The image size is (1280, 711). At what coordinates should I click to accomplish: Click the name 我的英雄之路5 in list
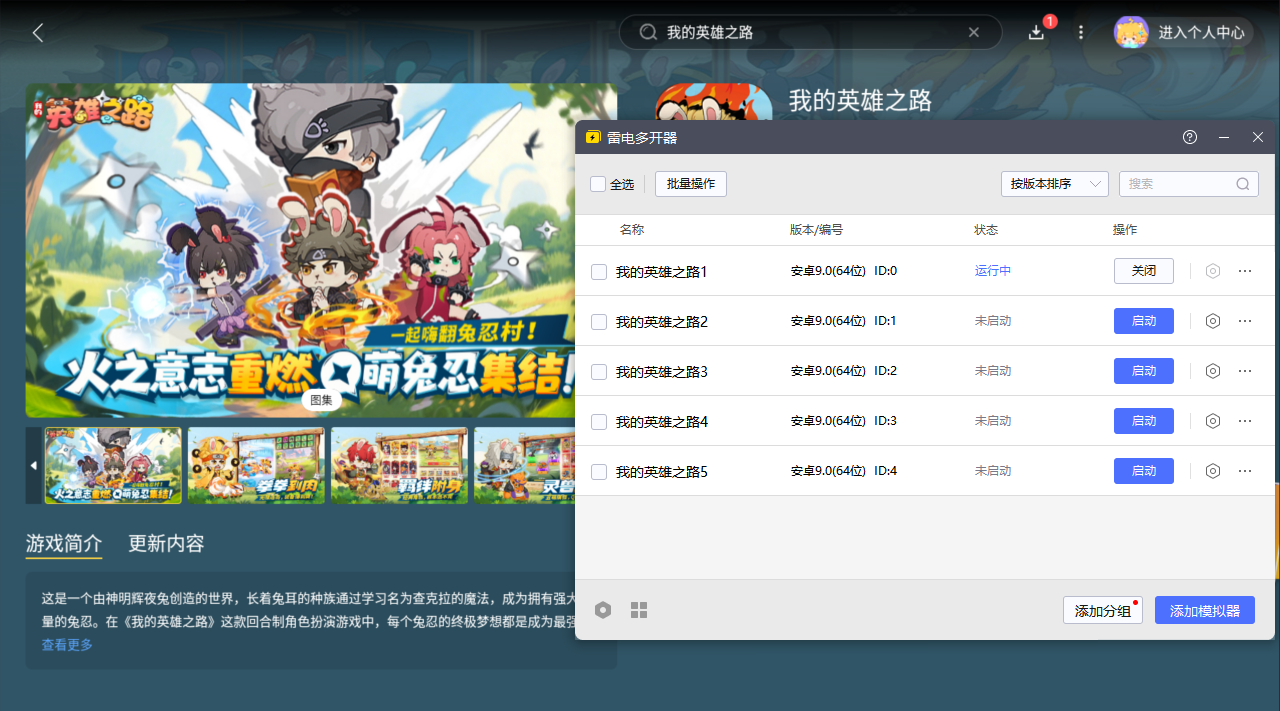coord(662,472)
